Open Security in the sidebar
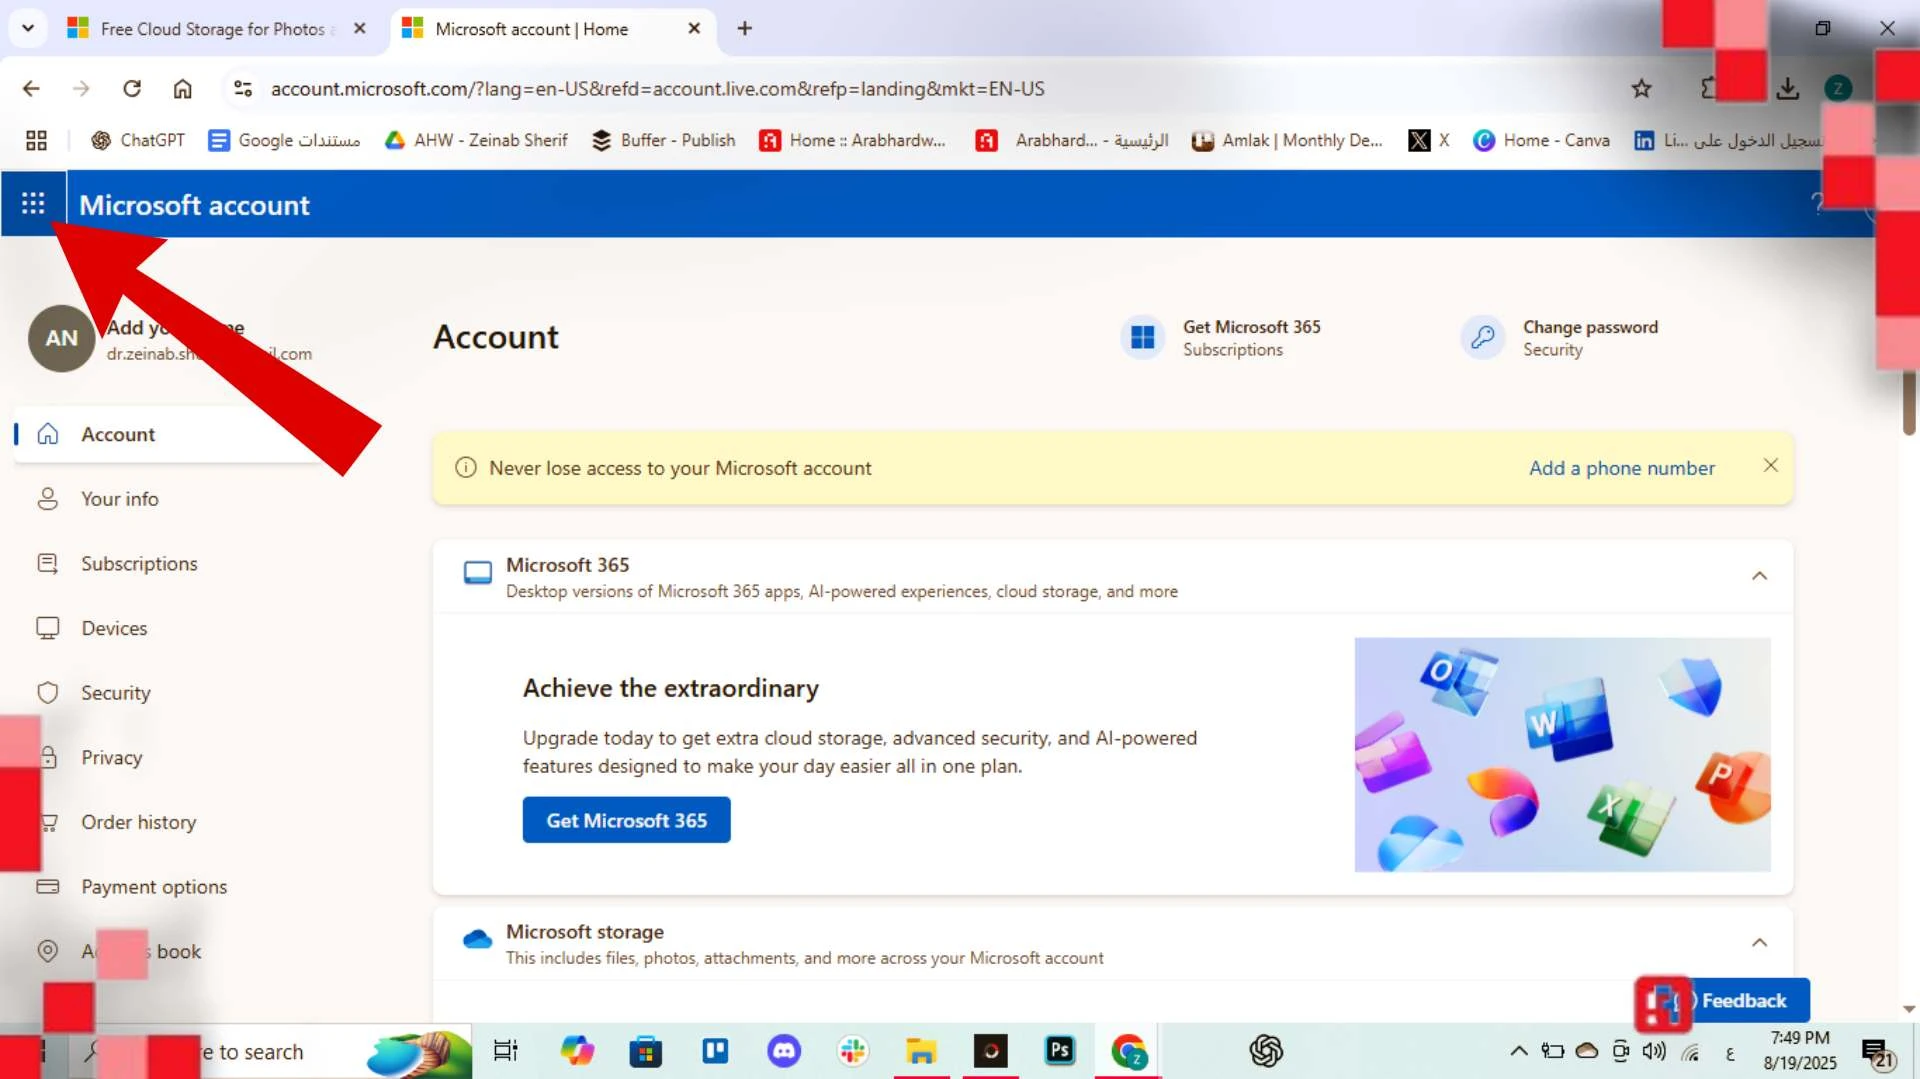 [x=116, y=693]
